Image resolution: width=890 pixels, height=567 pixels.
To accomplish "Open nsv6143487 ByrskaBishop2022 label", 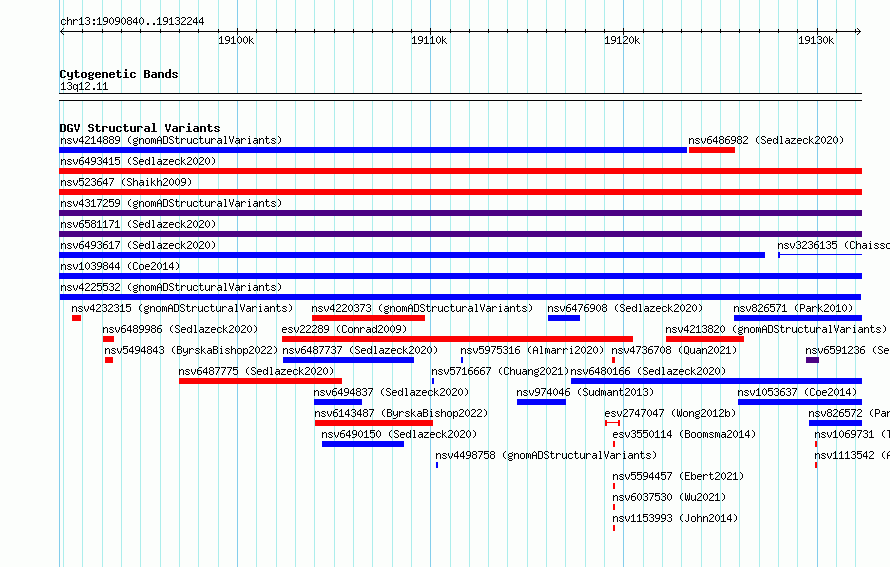I will [x=401, y=413].
